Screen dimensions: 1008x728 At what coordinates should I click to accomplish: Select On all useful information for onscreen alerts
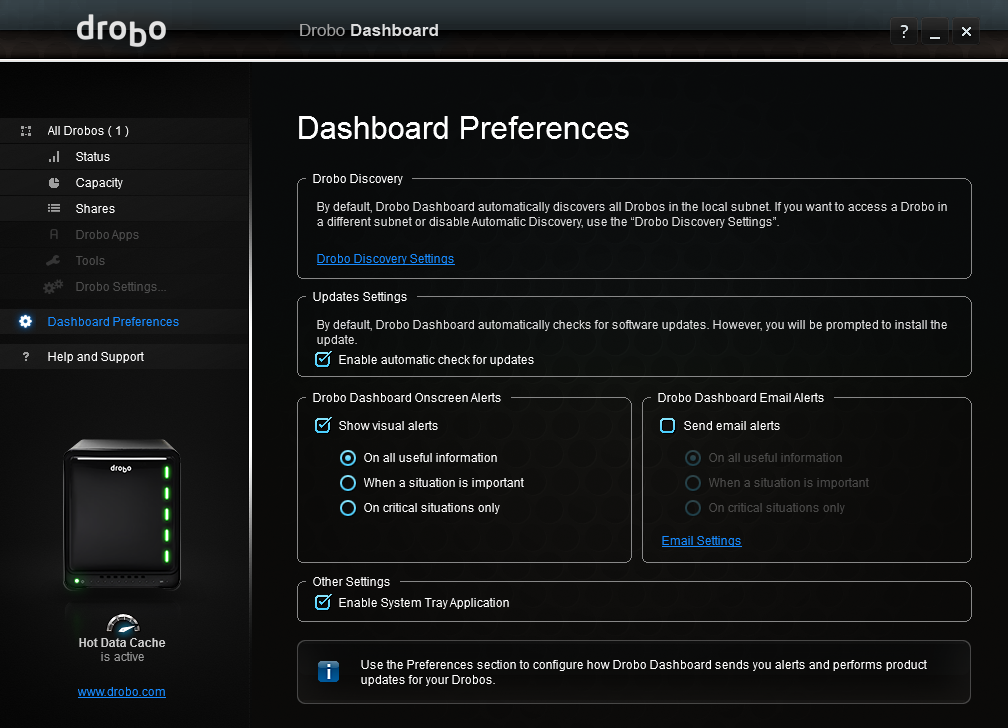click(348, 458)
